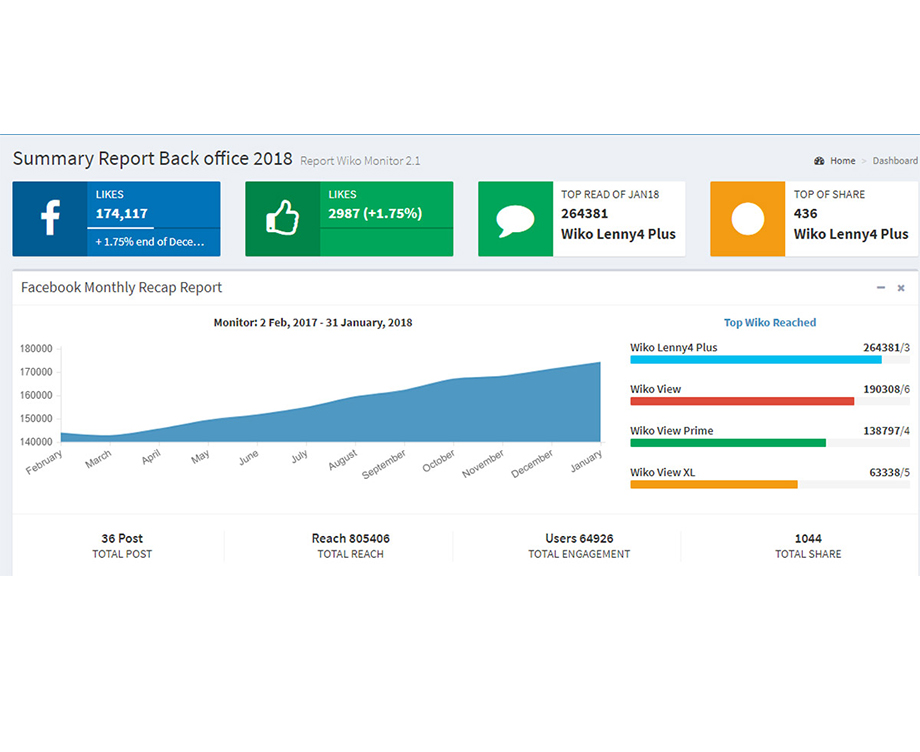Click the Wiko View red progress bar
920x752 pixels.
pyautogui.click(x=742, y=401)
